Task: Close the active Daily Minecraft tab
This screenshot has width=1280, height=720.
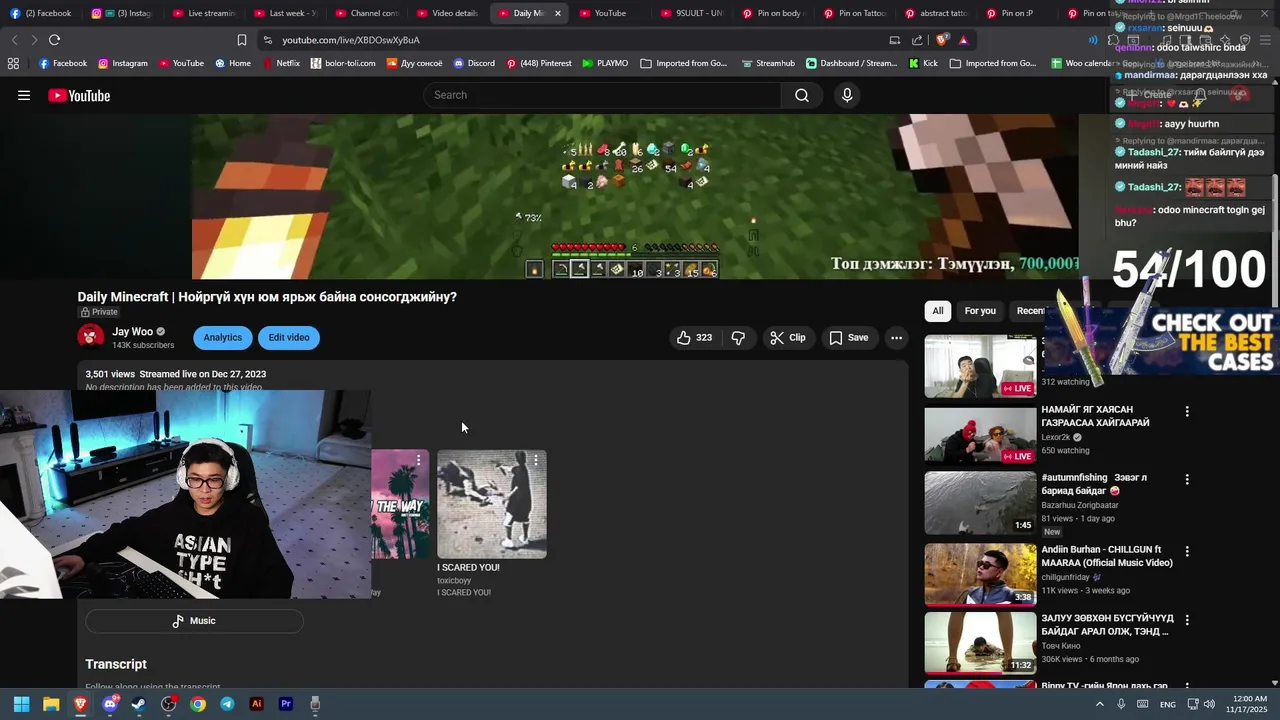Action: pos(557,13)
